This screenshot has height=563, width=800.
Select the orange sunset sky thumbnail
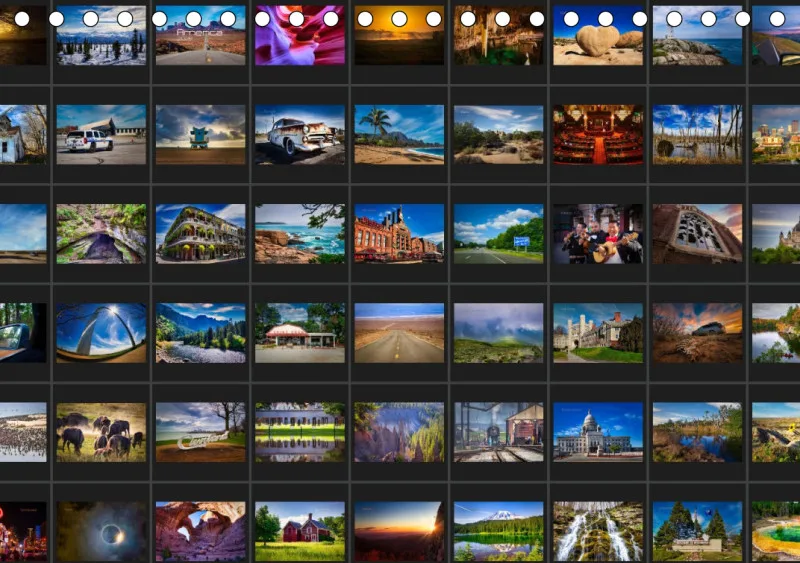[x=399, y=35]
